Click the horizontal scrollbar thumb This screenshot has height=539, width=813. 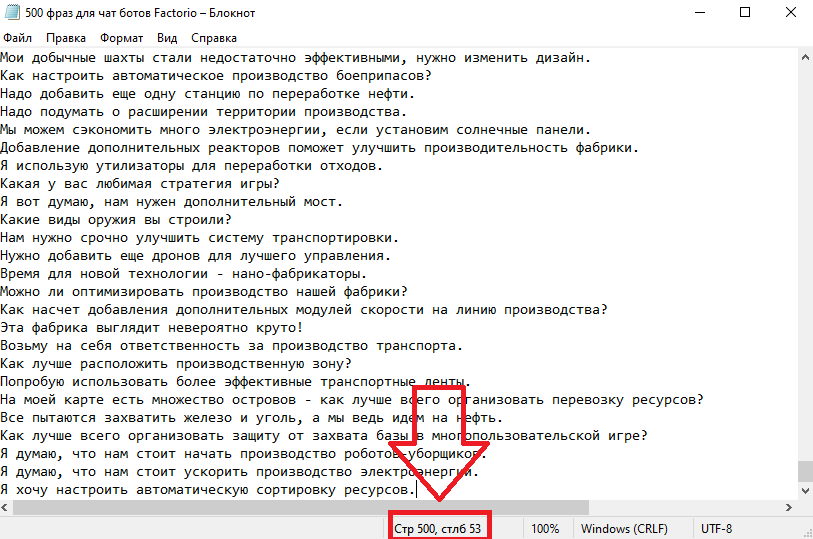click(301, 507)
